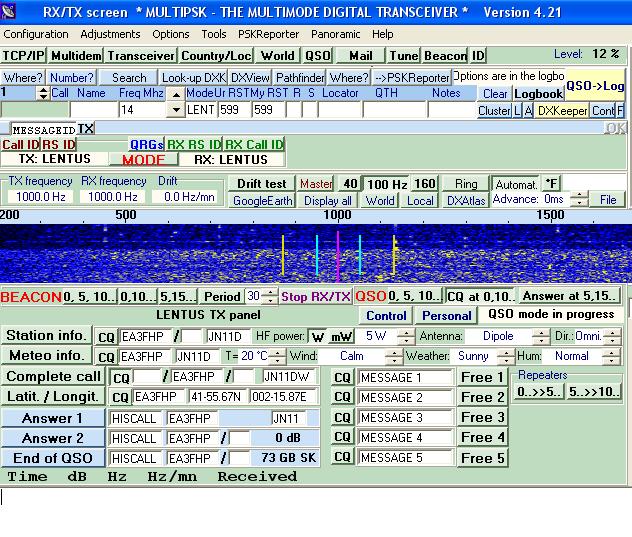Click the ID button beside Beacon
632x537 pixels.
pos(478,55)
